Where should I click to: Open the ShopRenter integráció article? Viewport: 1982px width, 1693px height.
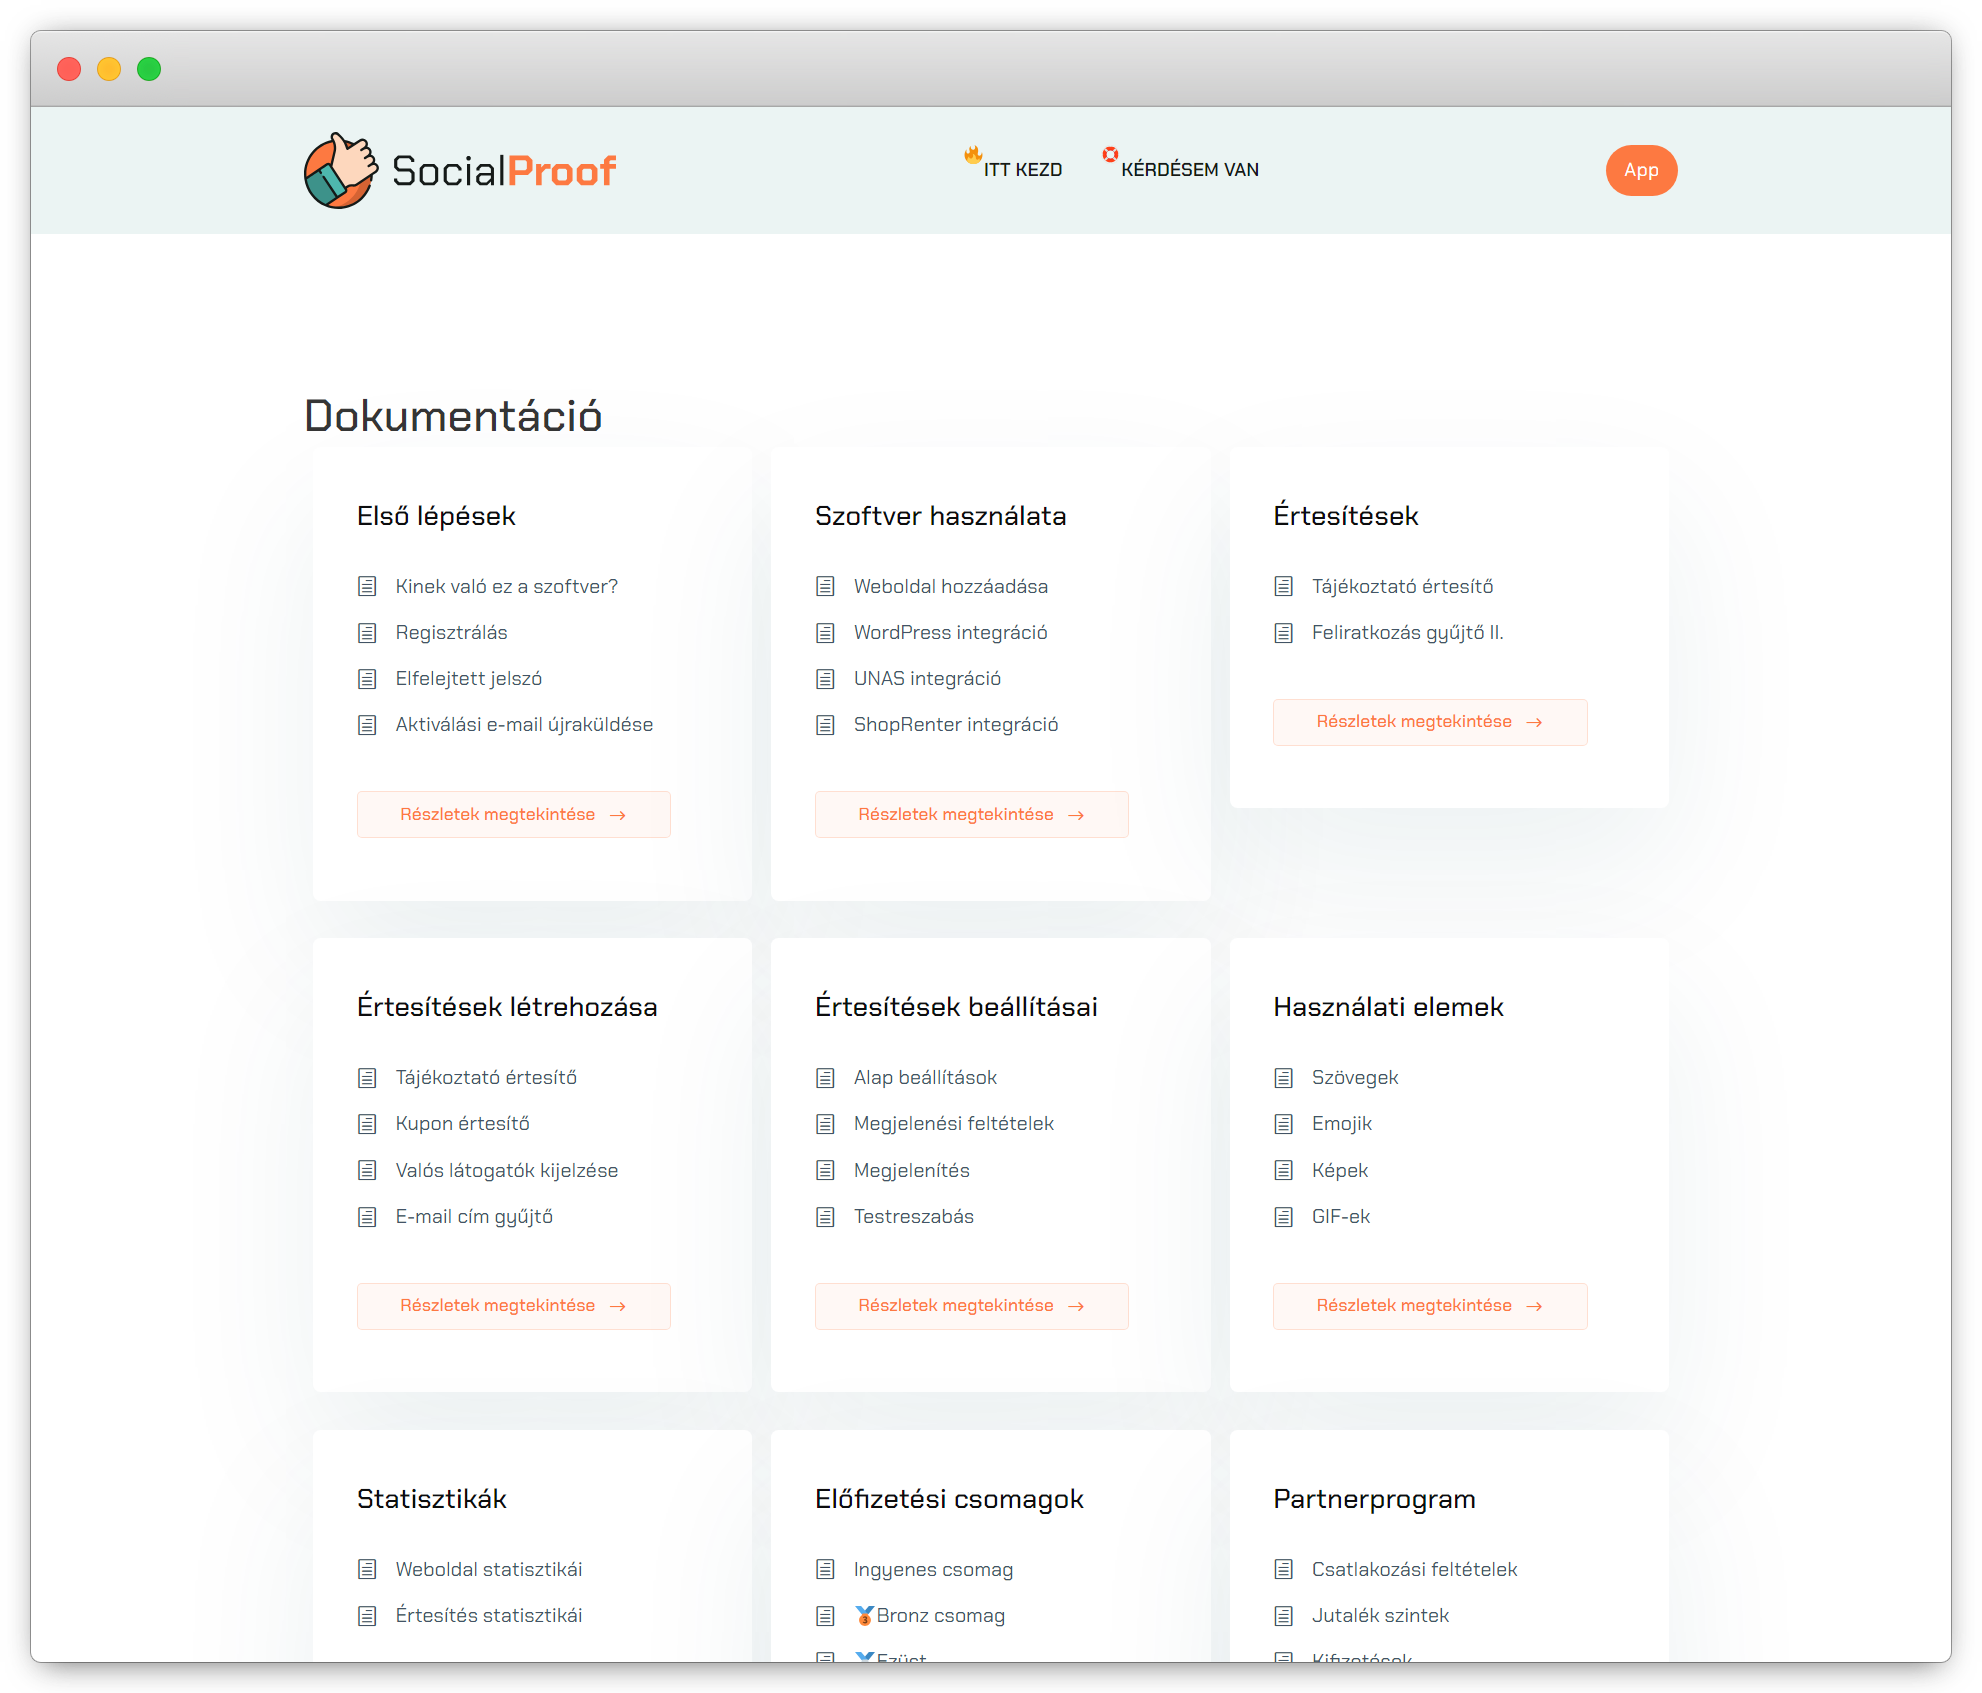(x=956, y=724)
